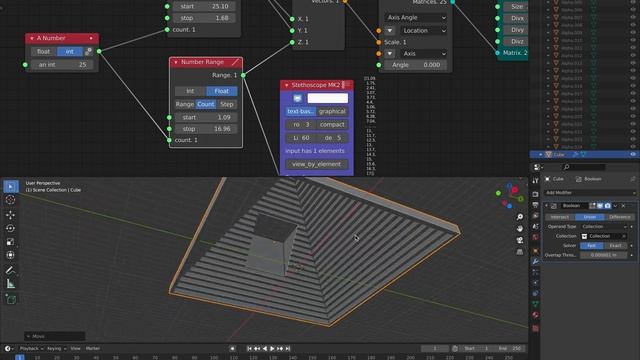
Task: Select the 3D Cursor tool
Action: [x=11, y=200]
